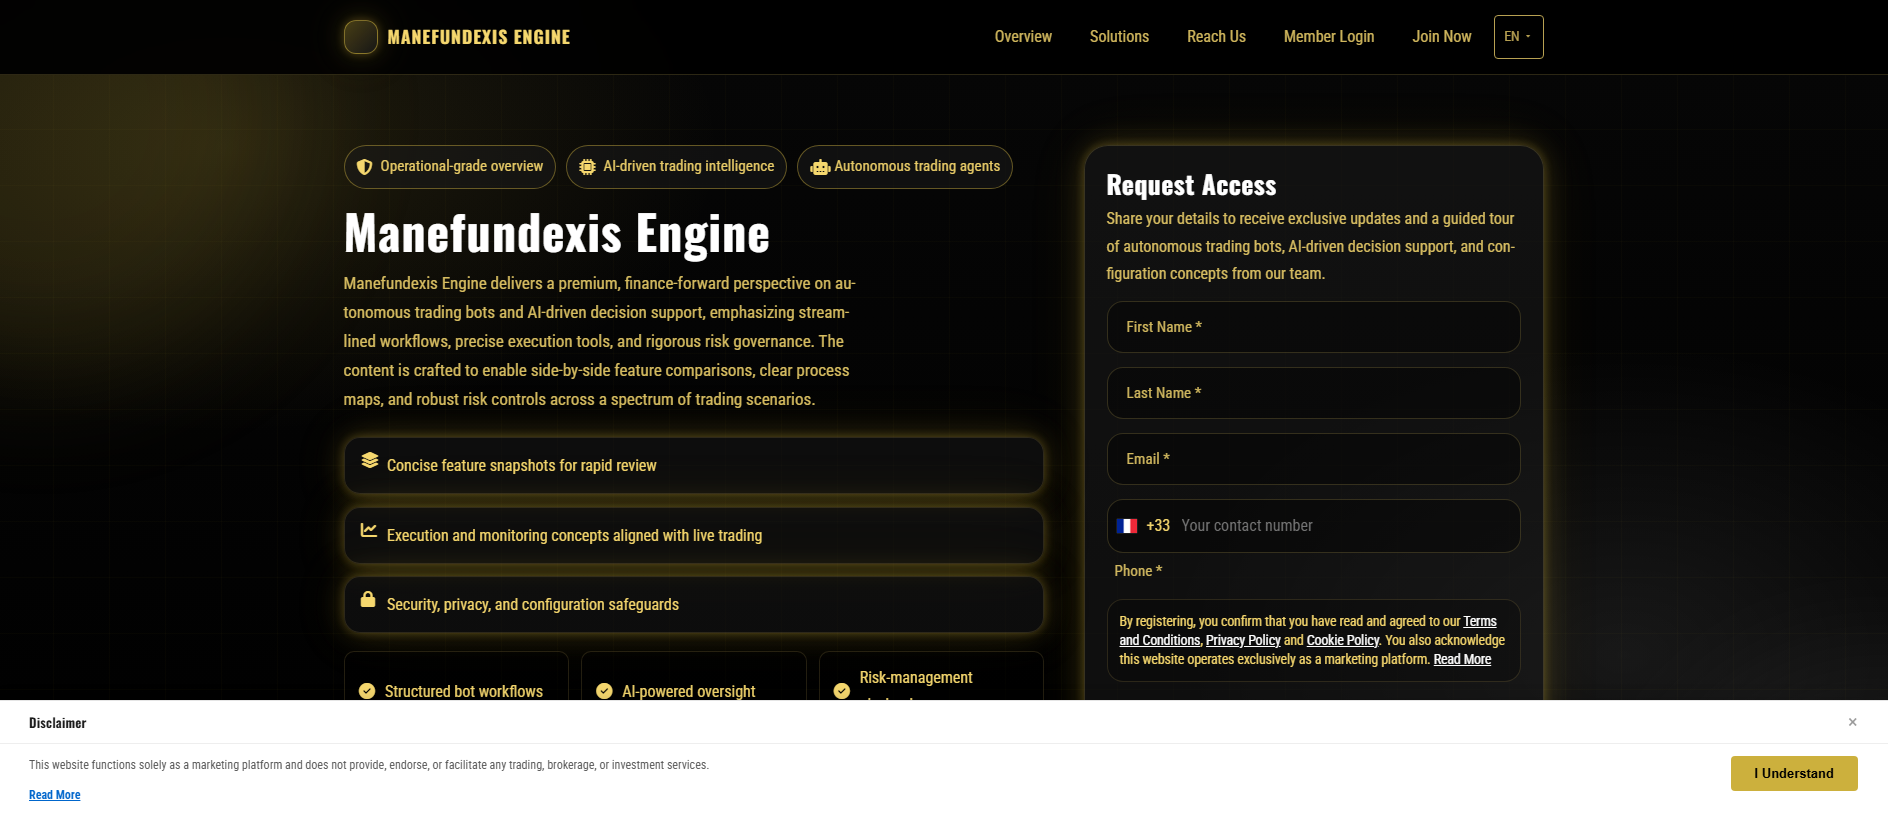This screenshot has height=818, width=1888.
Task: Select the Autonomous trading agents pill
Action: 905,167
